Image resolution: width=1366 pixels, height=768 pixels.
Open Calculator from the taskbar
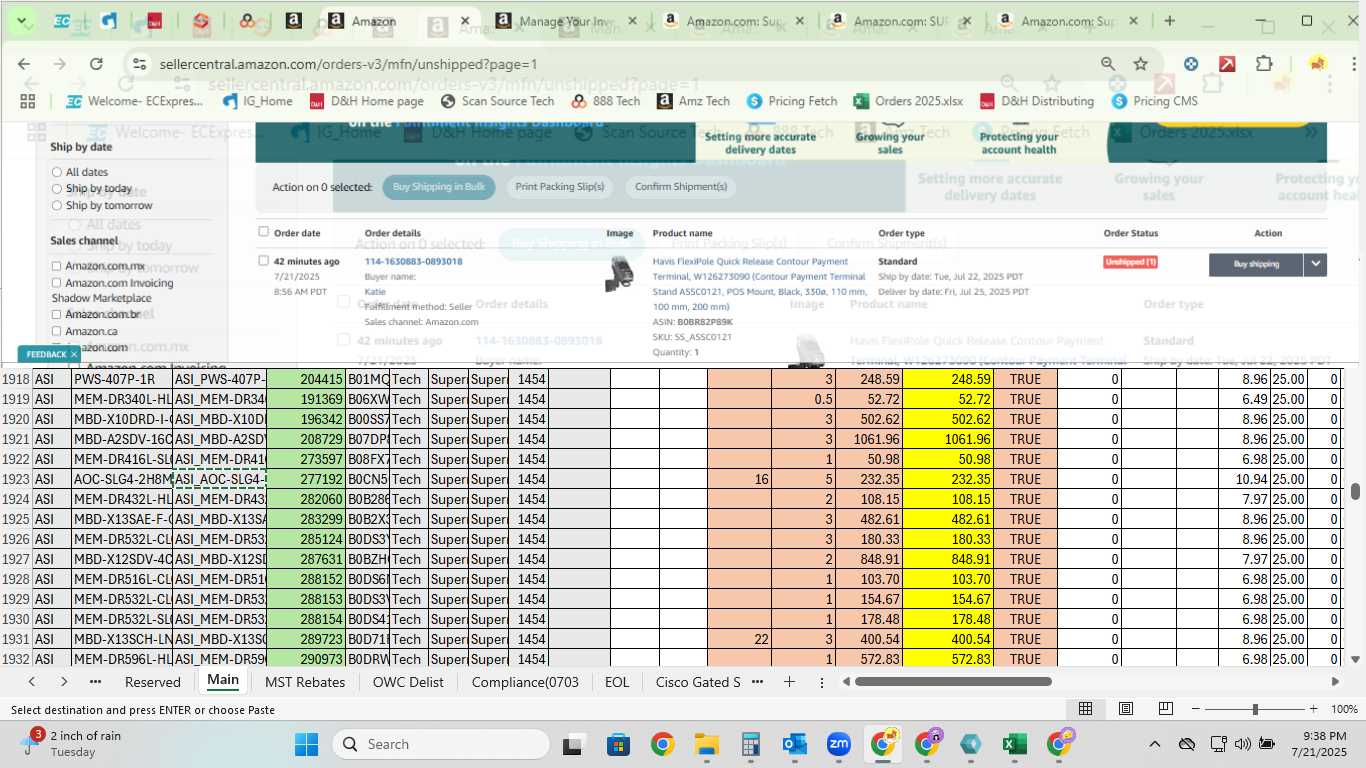coord(751,745)
